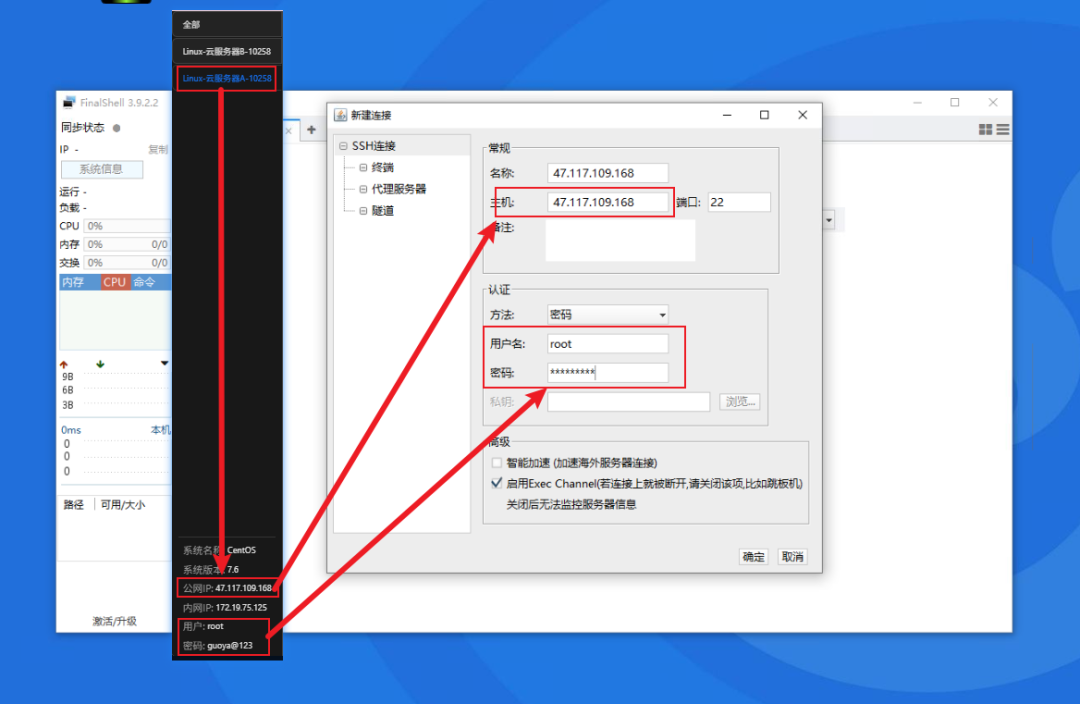
Task: Click the 0ms latency text
Action: 71,430
